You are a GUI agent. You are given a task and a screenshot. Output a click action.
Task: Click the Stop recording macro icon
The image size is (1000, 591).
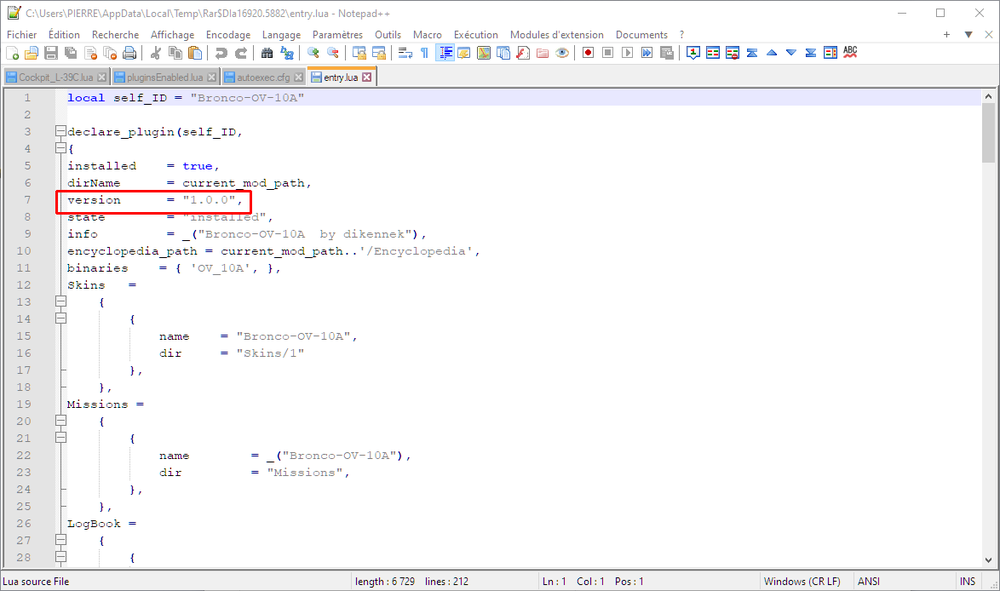pyautogui.click(x=608, y=53)
